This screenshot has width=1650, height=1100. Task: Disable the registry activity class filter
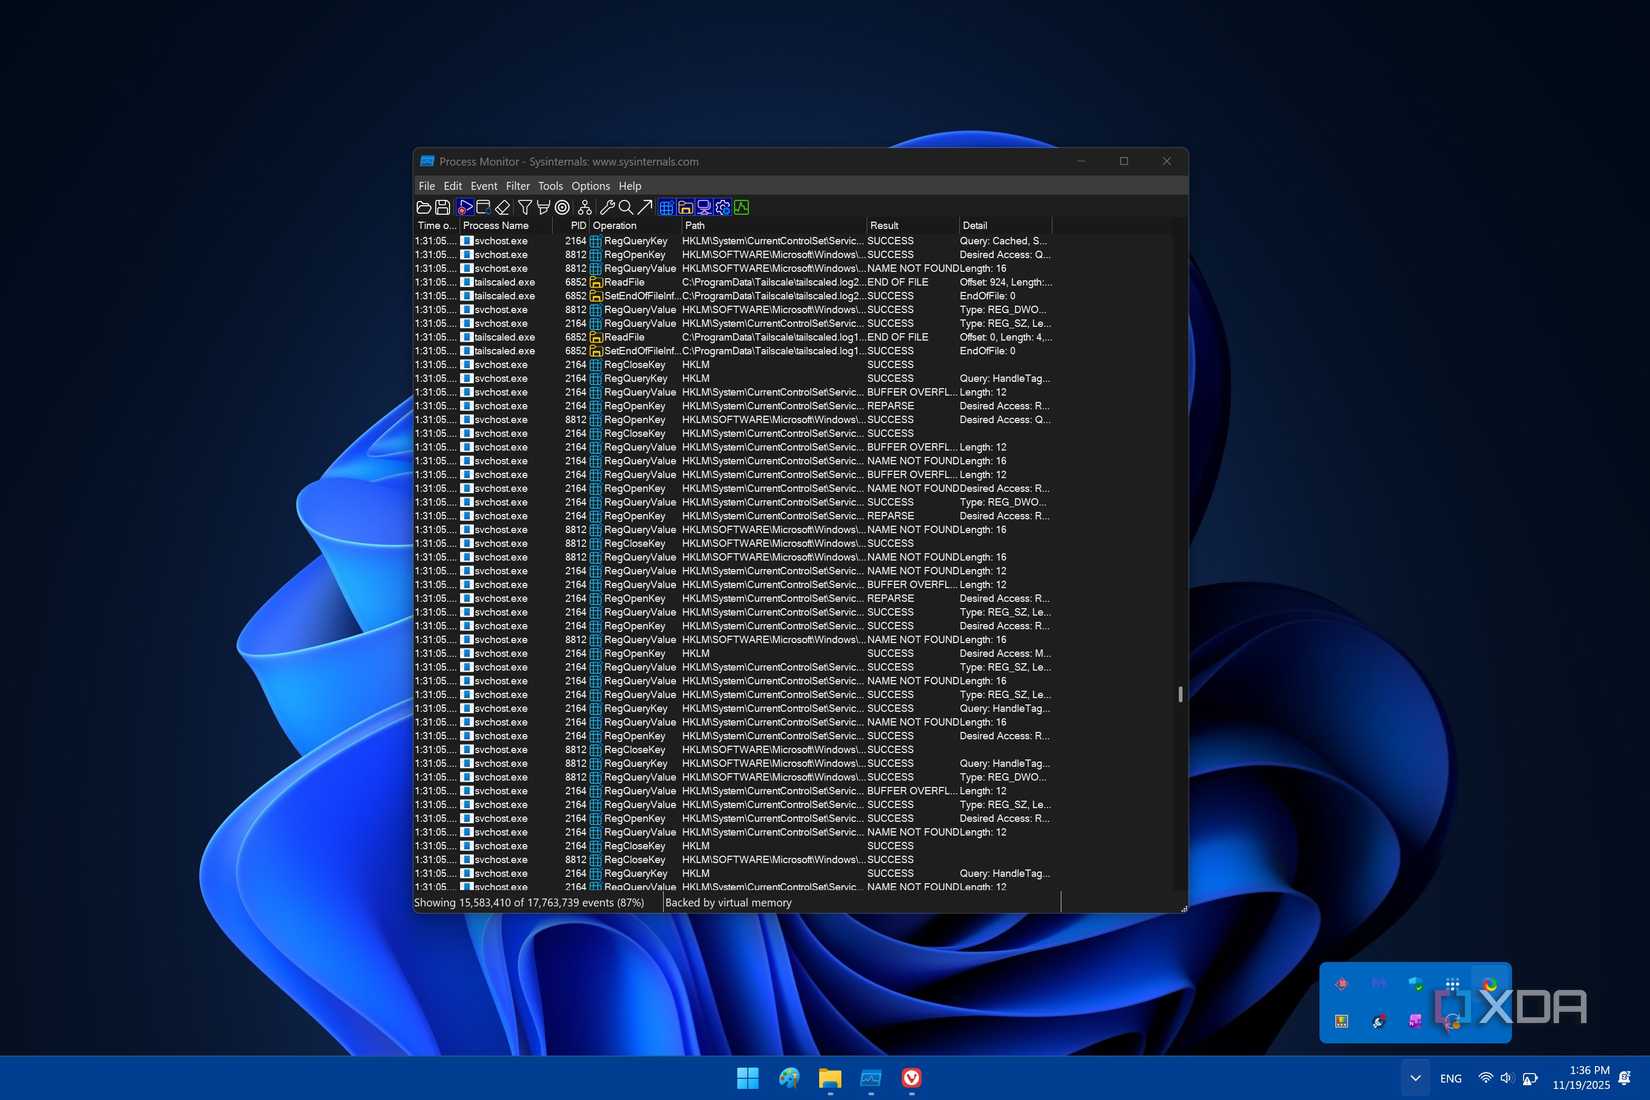pos(665,207)
